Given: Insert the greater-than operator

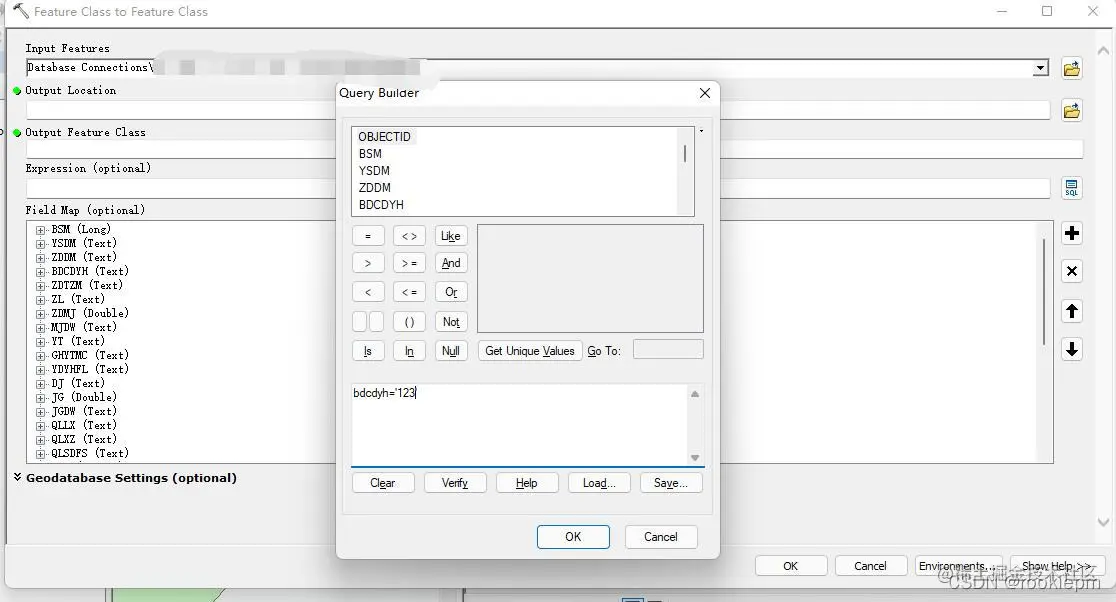Looking at the screenshot, I should [x=368, y=263].
